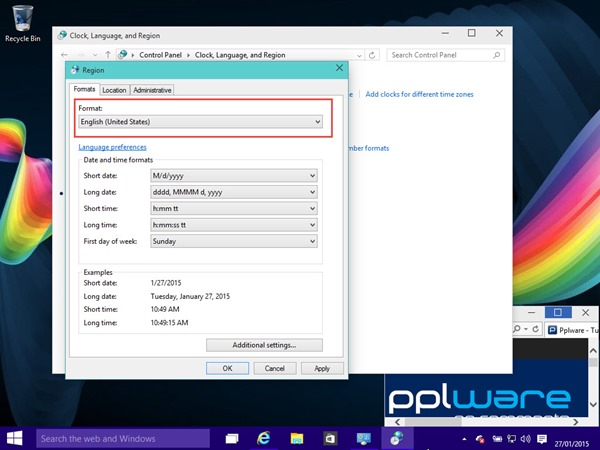
Task: Open the network tray icon
Action: [511, 439]
